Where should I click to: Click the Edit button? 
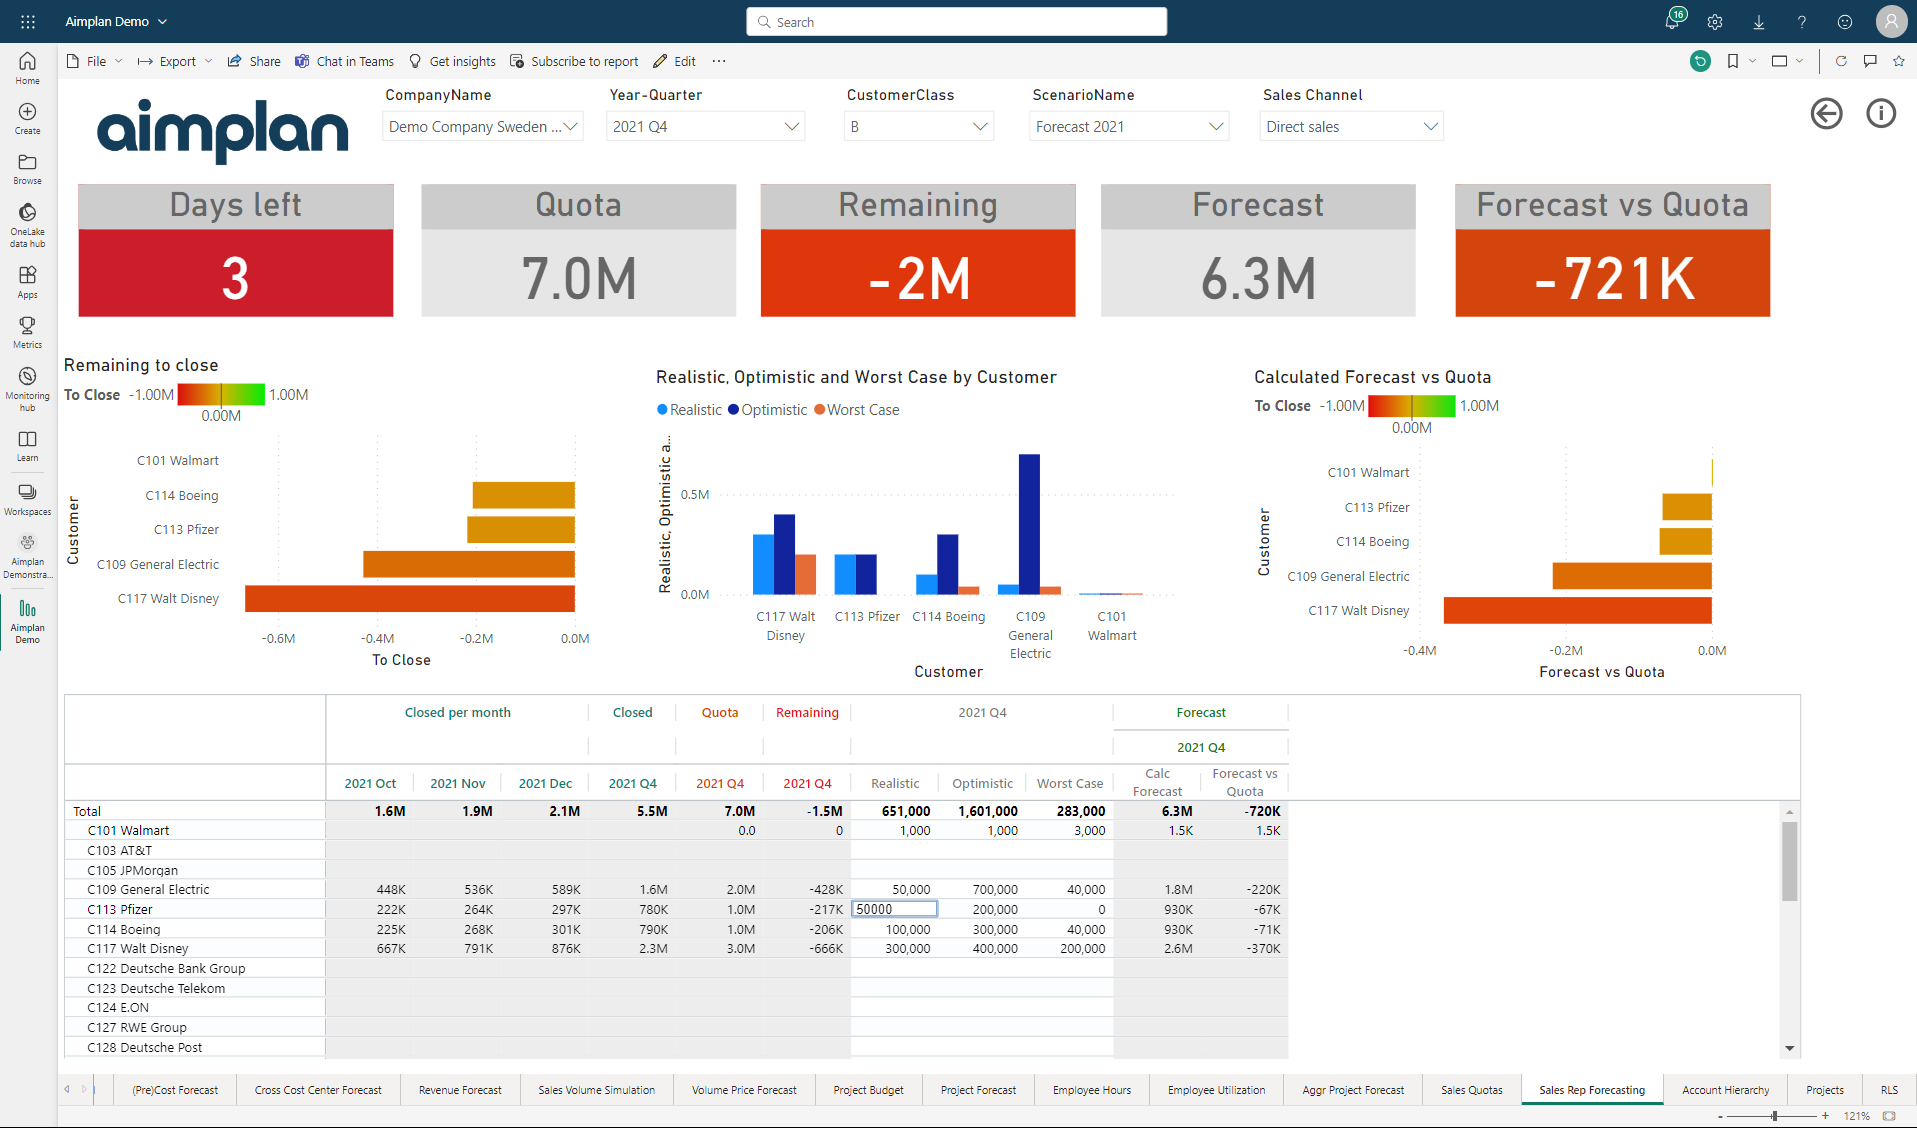pyautogui.click(x=675, y=61)
